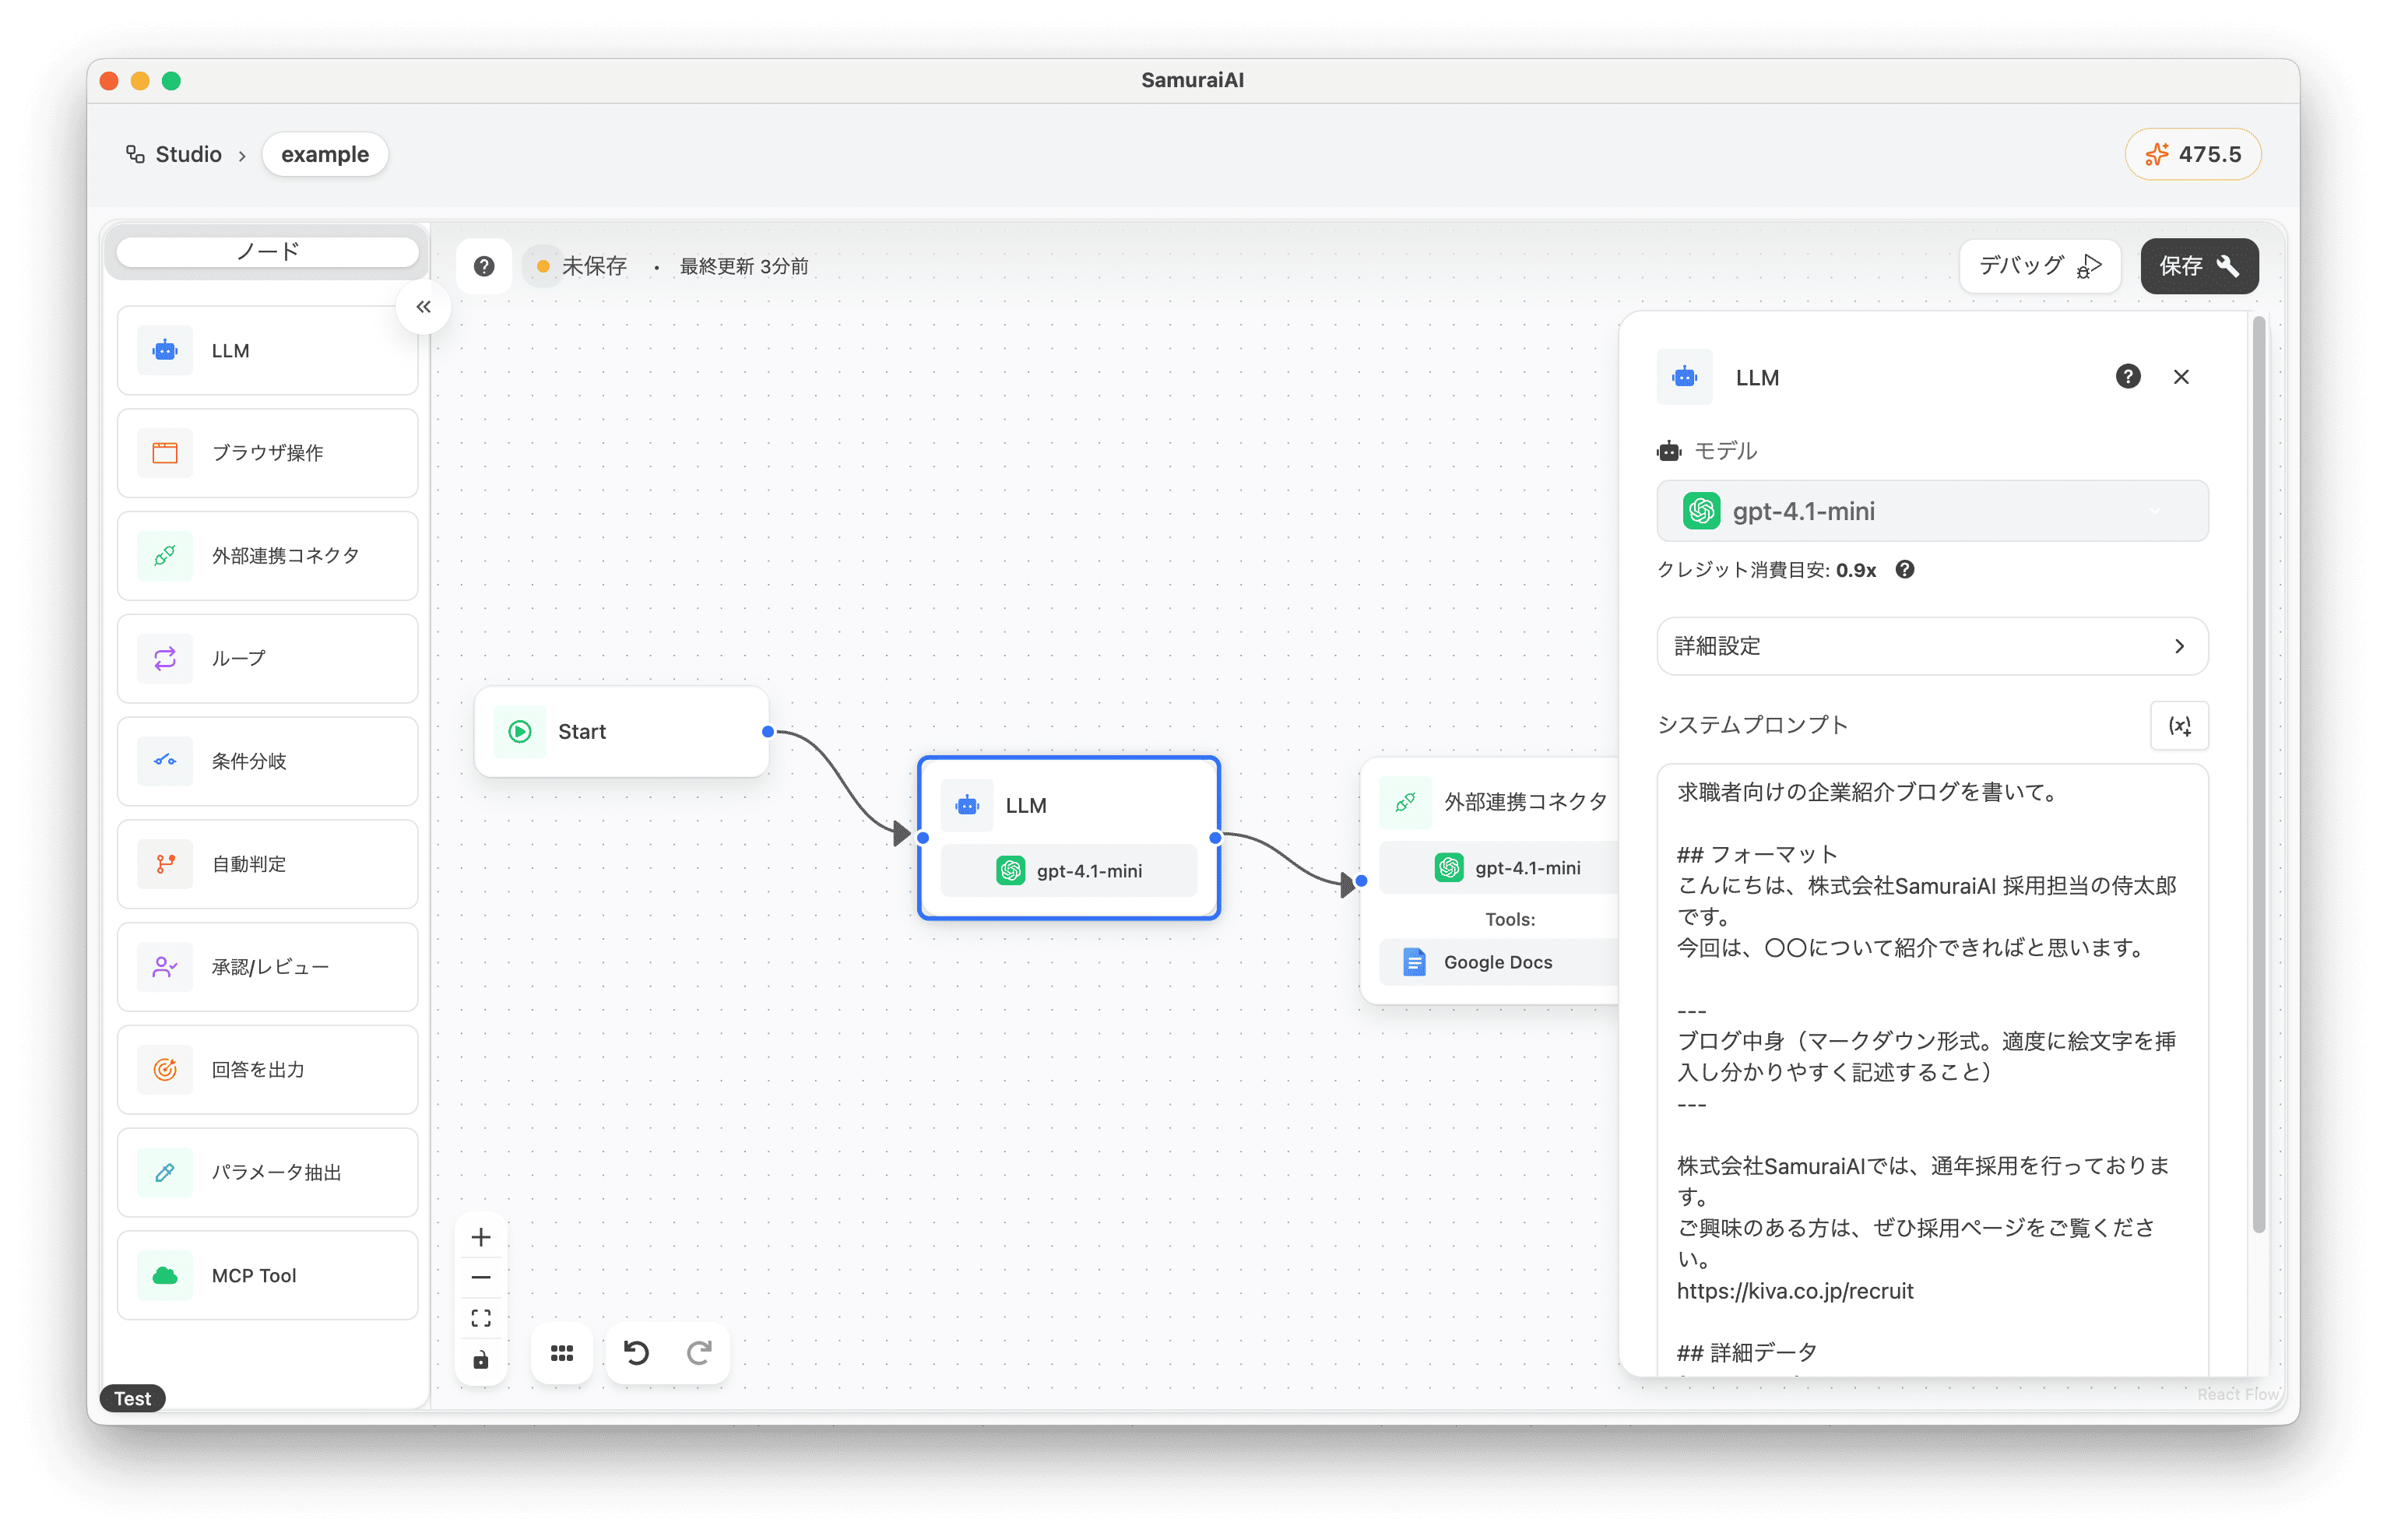Click the デバッグ button

pyautogui.click(x=2039, y=266)
